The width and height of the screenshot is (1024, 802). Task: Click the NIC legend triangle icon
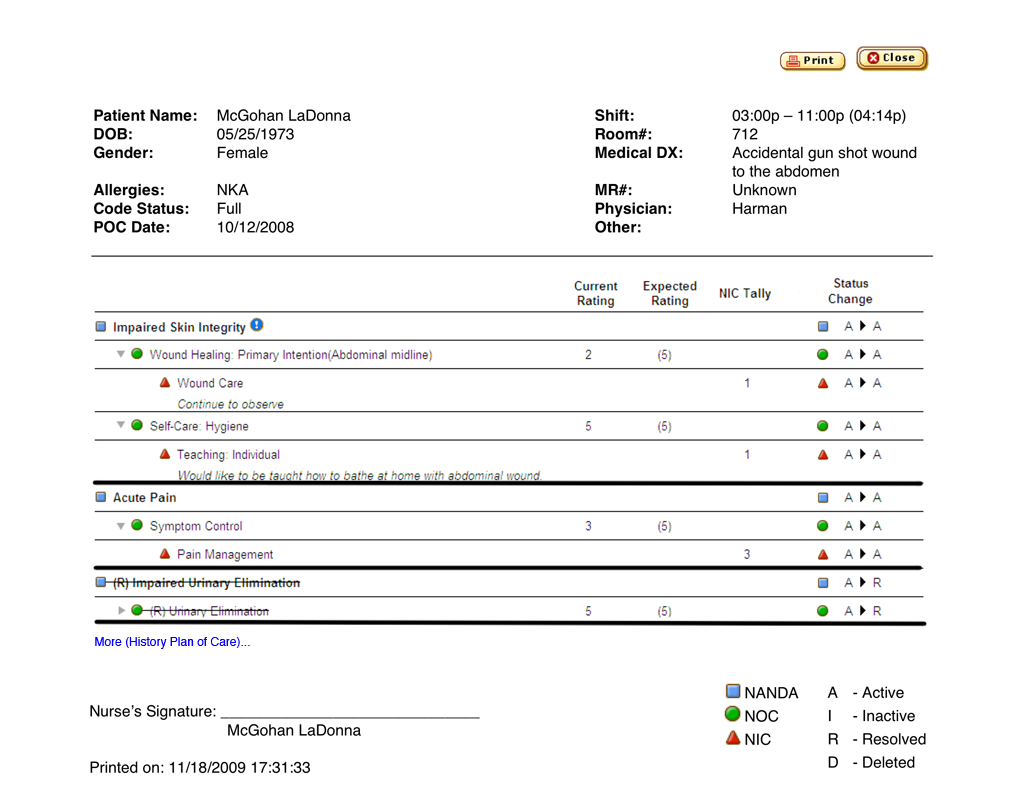click(x=733, y=737)
